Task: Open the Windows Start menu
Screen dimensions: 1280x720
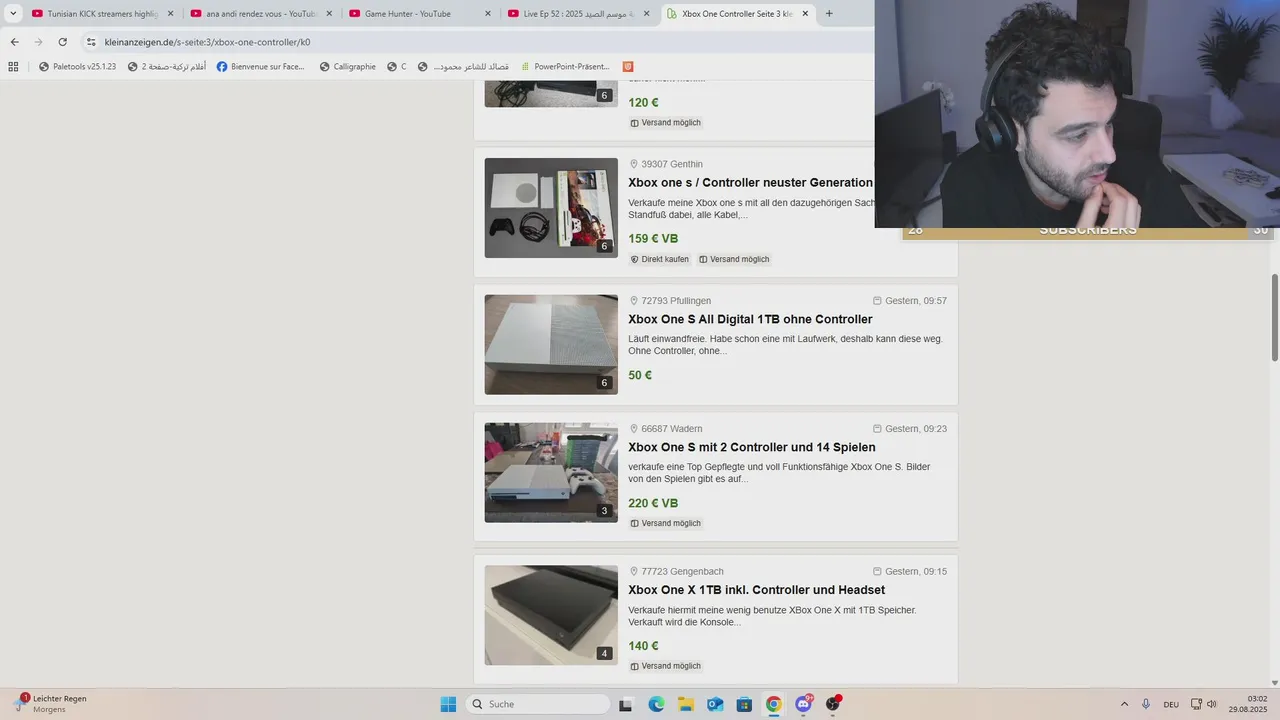Action: coord(448,704)
